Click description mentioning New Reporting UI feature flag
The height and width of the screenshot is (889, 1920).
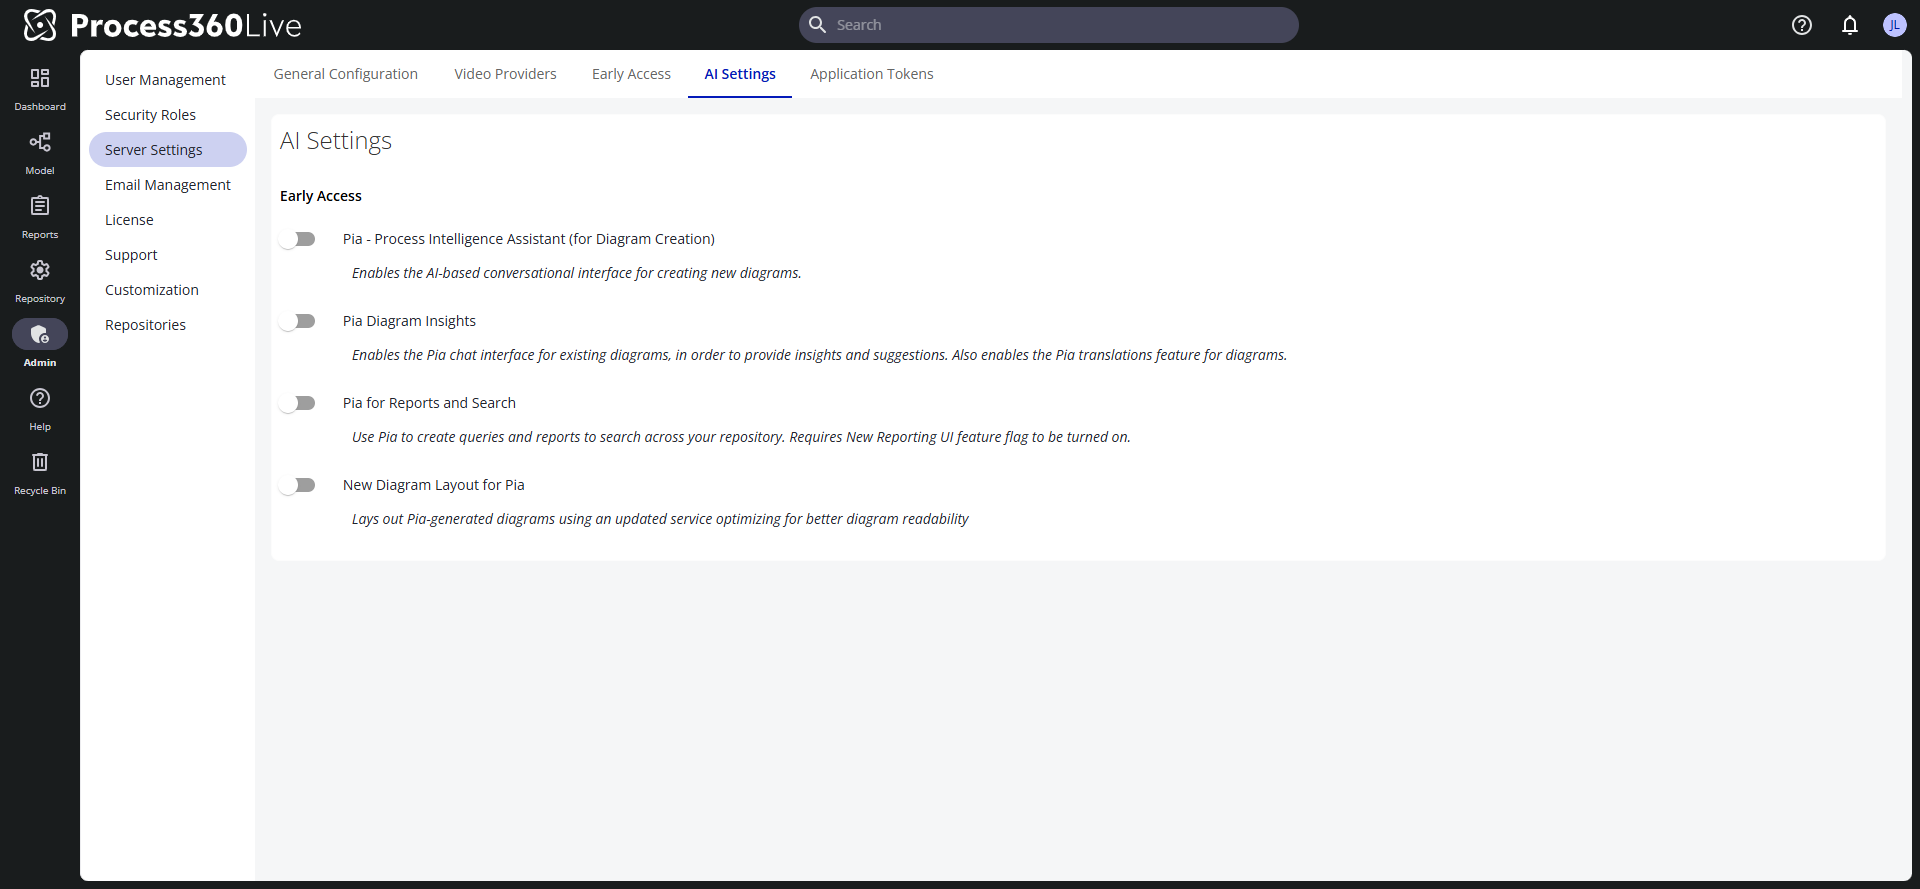pyautogui.click(x=741, y=437)
